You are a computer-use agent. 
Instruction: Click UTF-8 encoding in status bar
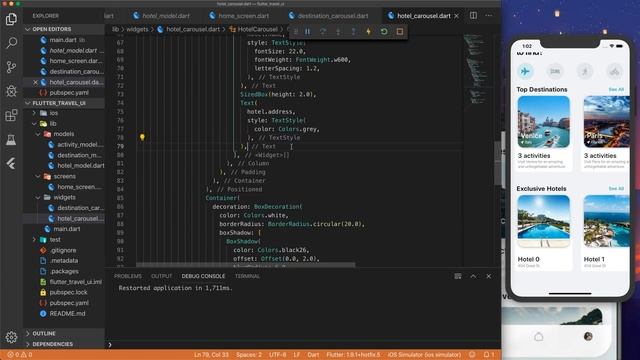pos(278,355)
